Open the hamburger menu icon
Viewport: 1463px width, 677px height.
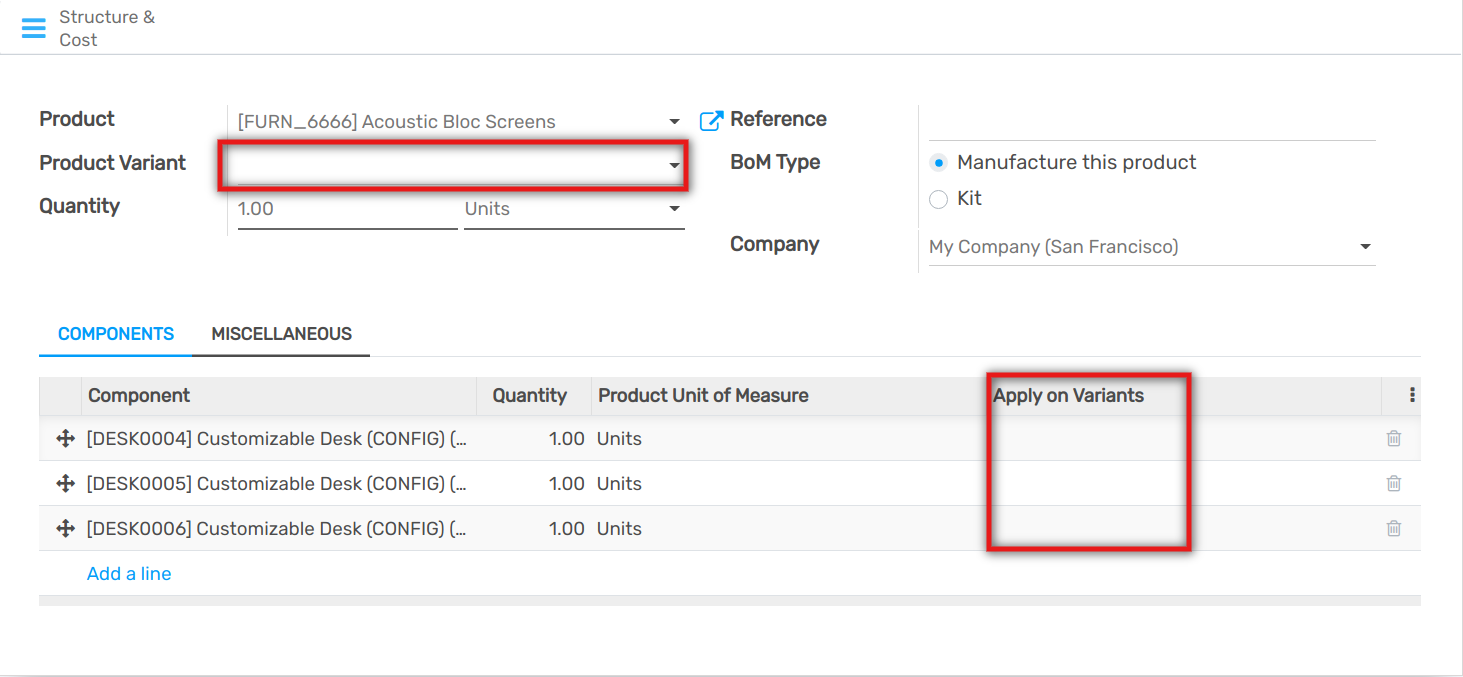click(x=34, y=28)
